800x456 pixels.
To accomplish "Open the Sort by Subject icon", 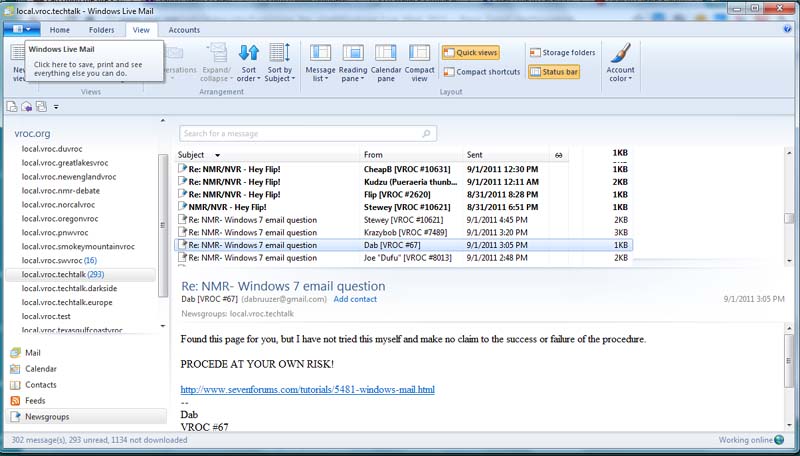I will (280, 53).
